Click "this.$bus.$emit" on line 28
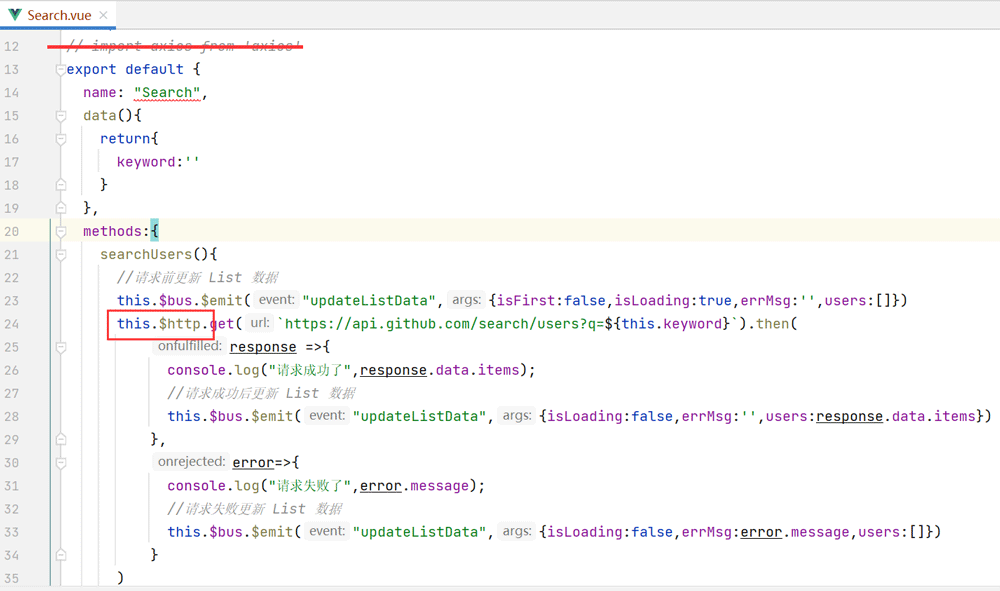 [x=230, y=416]
